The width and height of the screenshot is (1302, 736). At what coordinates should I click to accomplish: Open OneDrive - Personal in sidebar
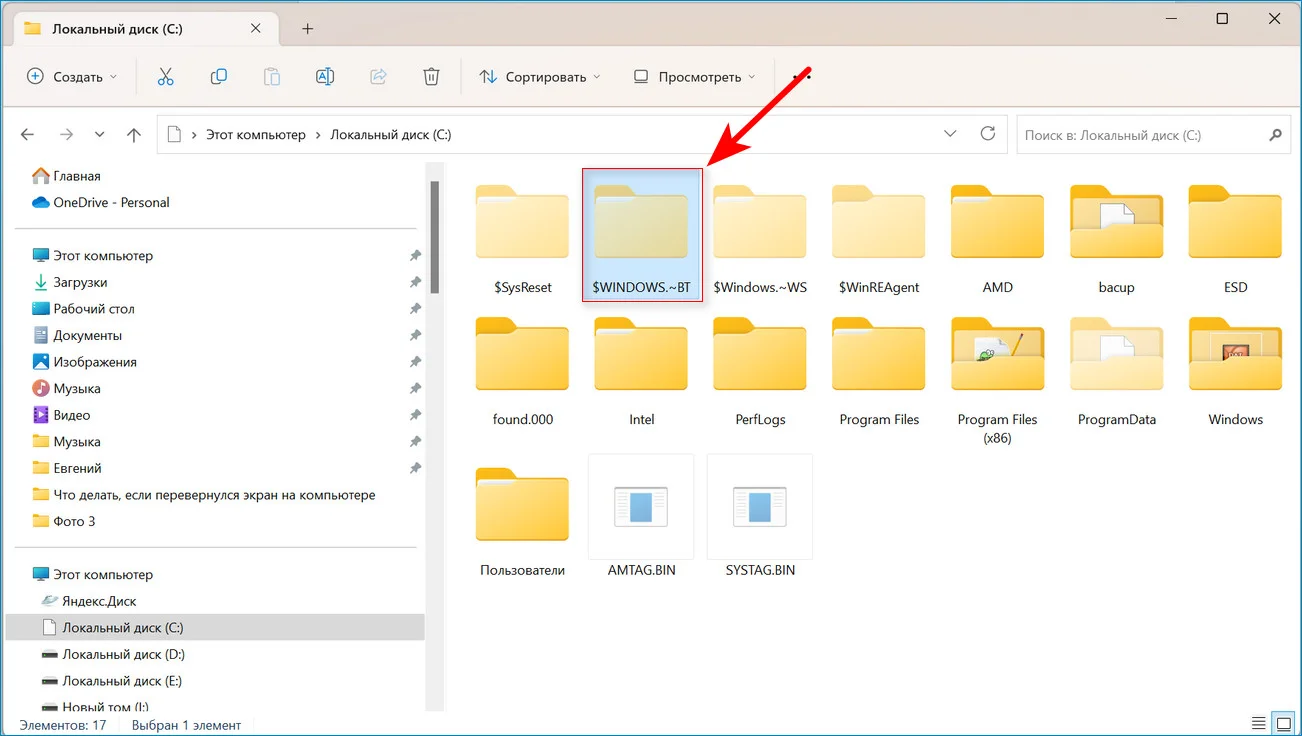(100, 202)
